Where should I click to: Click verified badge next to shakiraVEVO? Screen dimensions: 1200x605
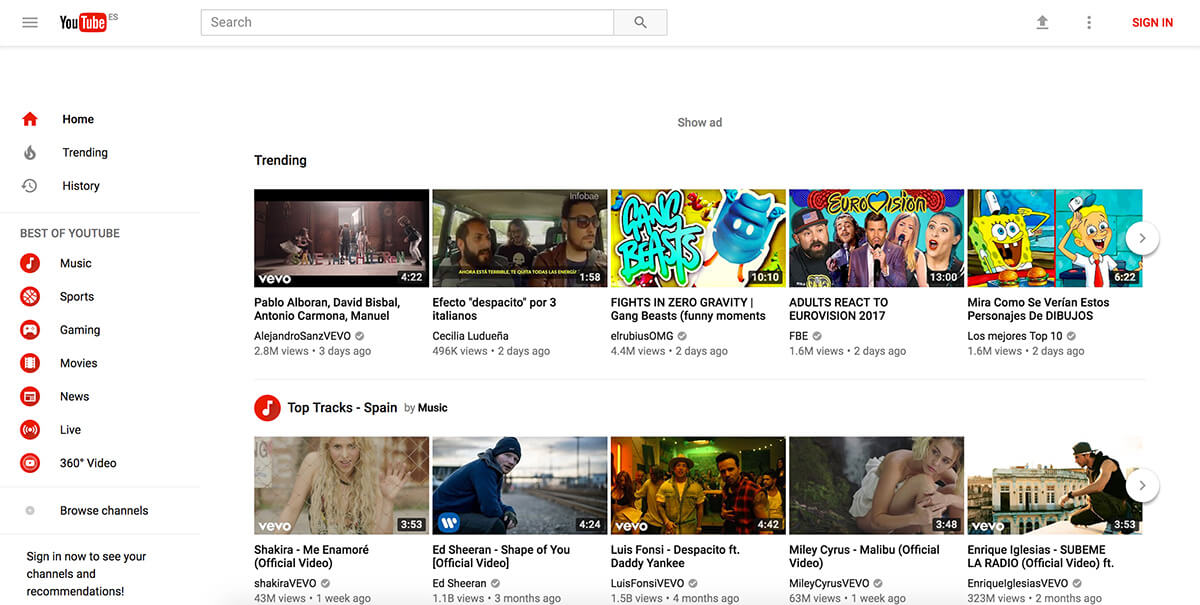coord(326,583)
